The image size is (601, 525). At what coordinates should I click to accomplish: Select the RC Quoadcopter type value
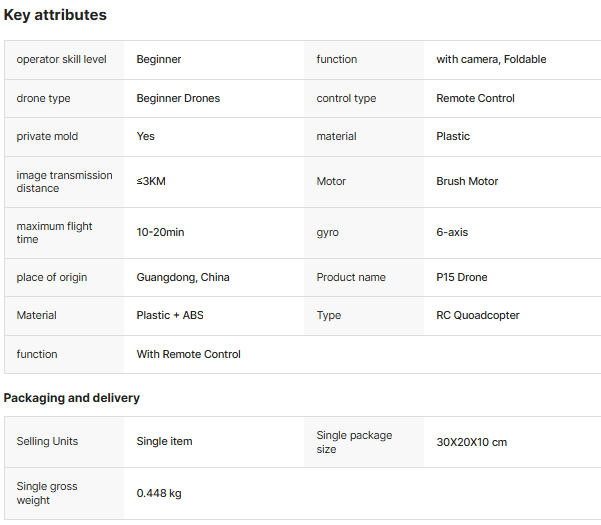pyautogui.click(x=478, y=315)
